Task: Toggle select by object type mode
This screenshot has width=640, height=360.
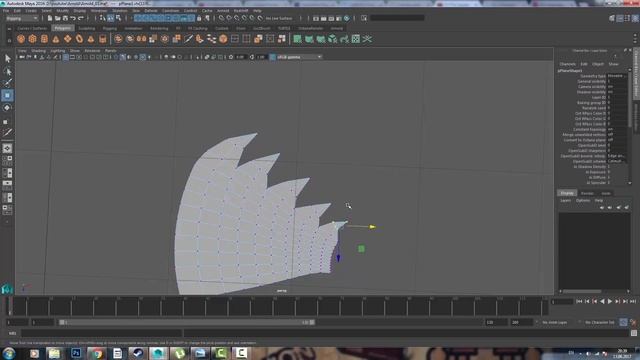Action: pyautogui.click(x=111, y=18)
